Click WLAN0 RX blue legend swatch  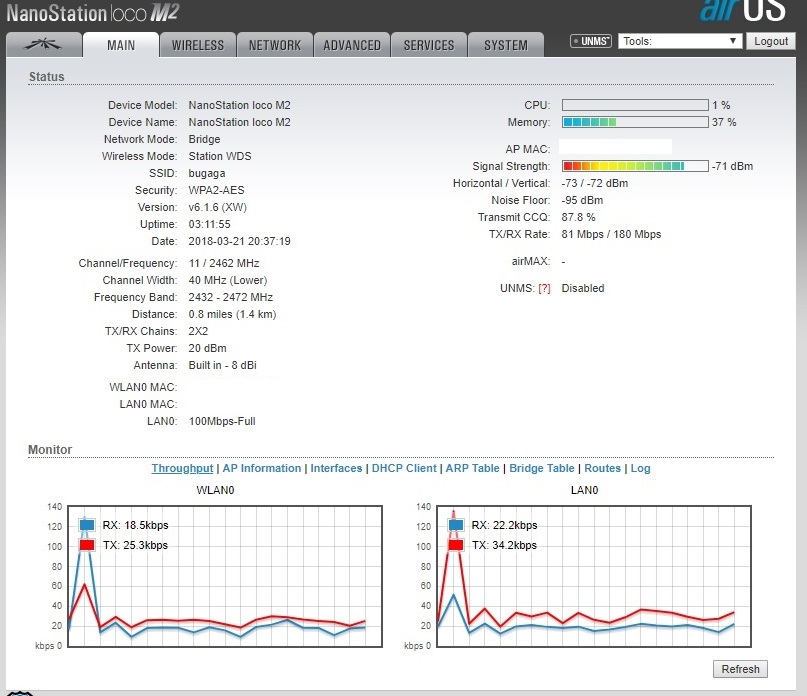[x=86, y=525]
